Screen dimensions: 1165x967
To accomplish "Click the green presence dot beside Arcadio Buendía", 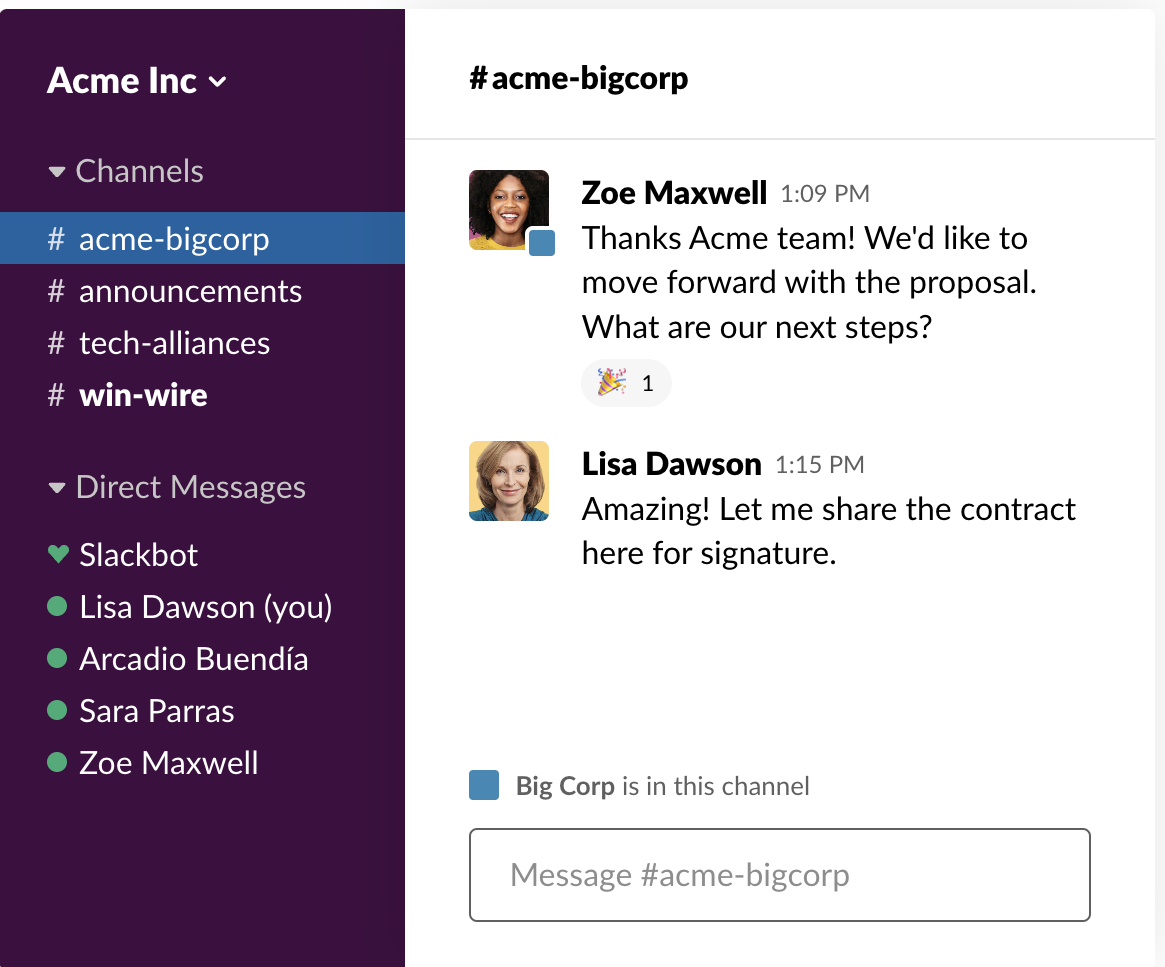I will click(57, 658).
